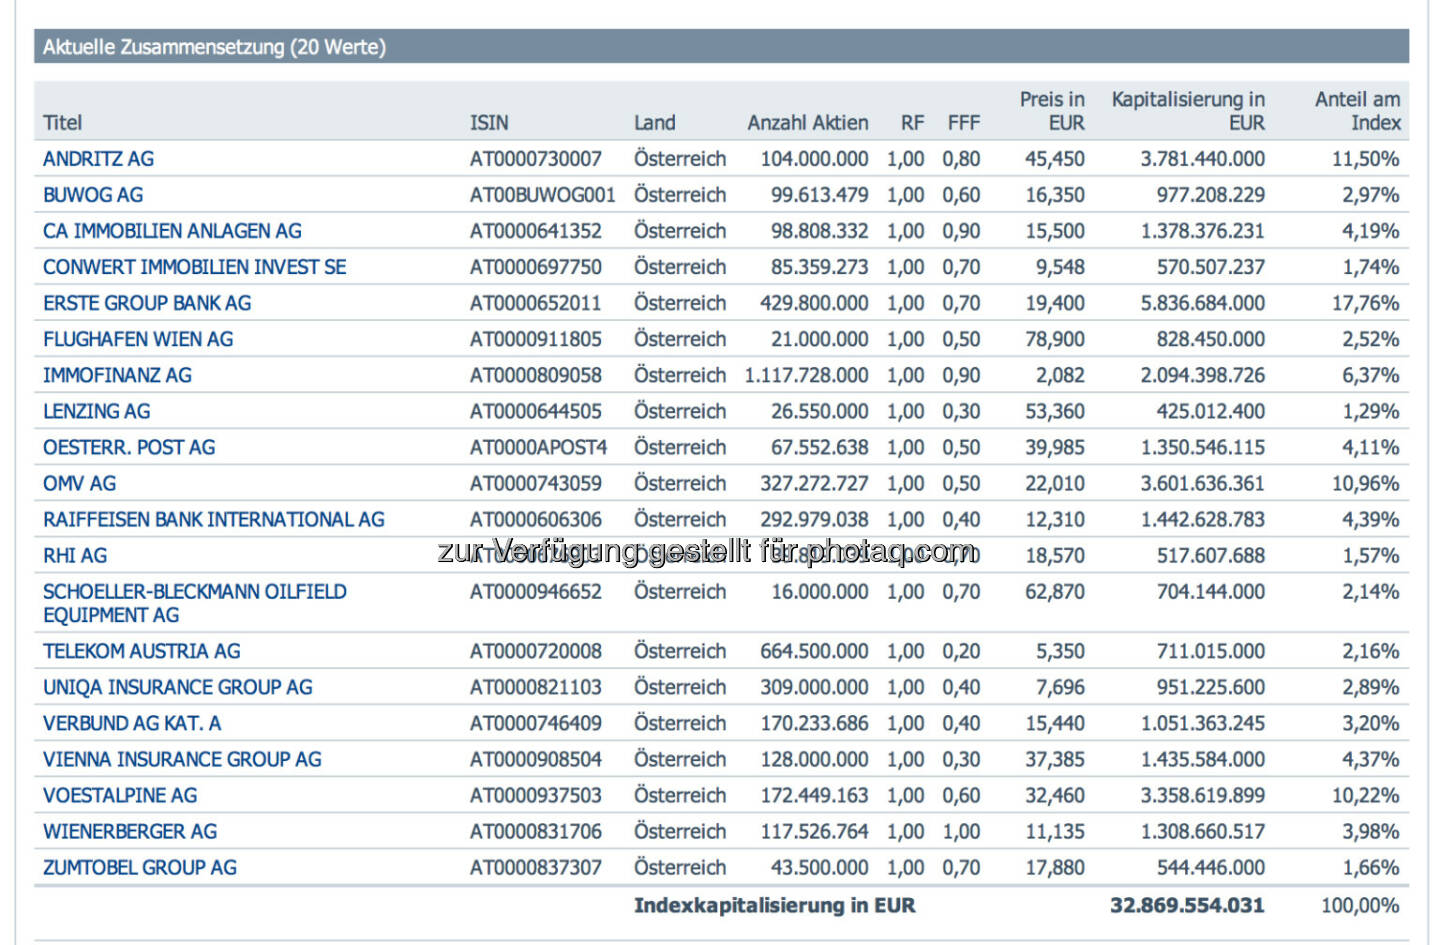Click capitalization value 3.781.440.000
Image resolution: width=1440 pixels, height=945 pixels.
pyautogui.click(x=1203, y=159)
